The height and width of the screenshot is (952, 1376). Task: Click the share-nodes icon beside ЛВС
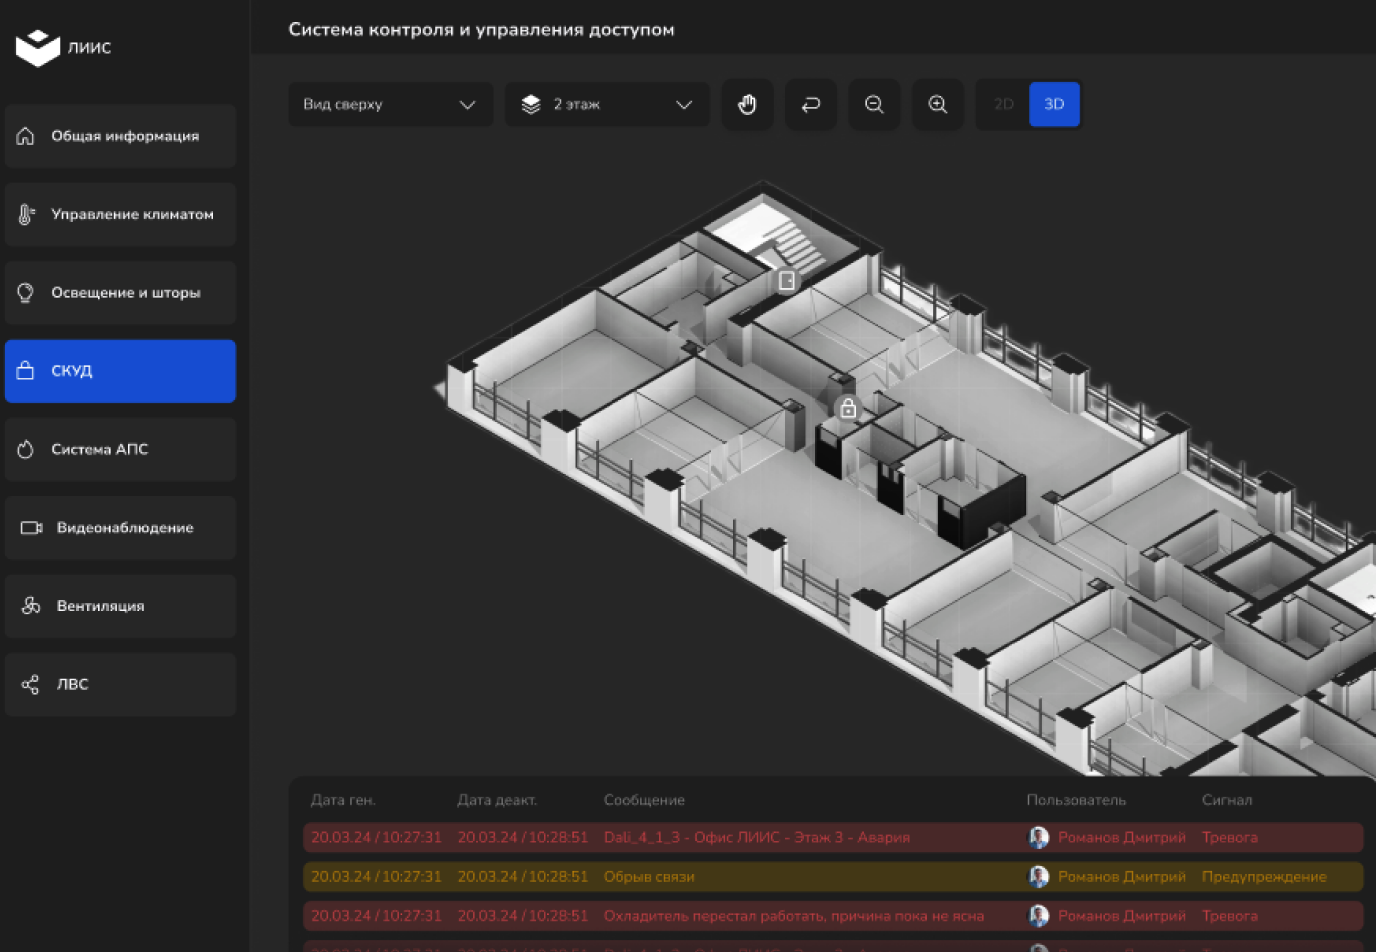[x=31, y=684]
